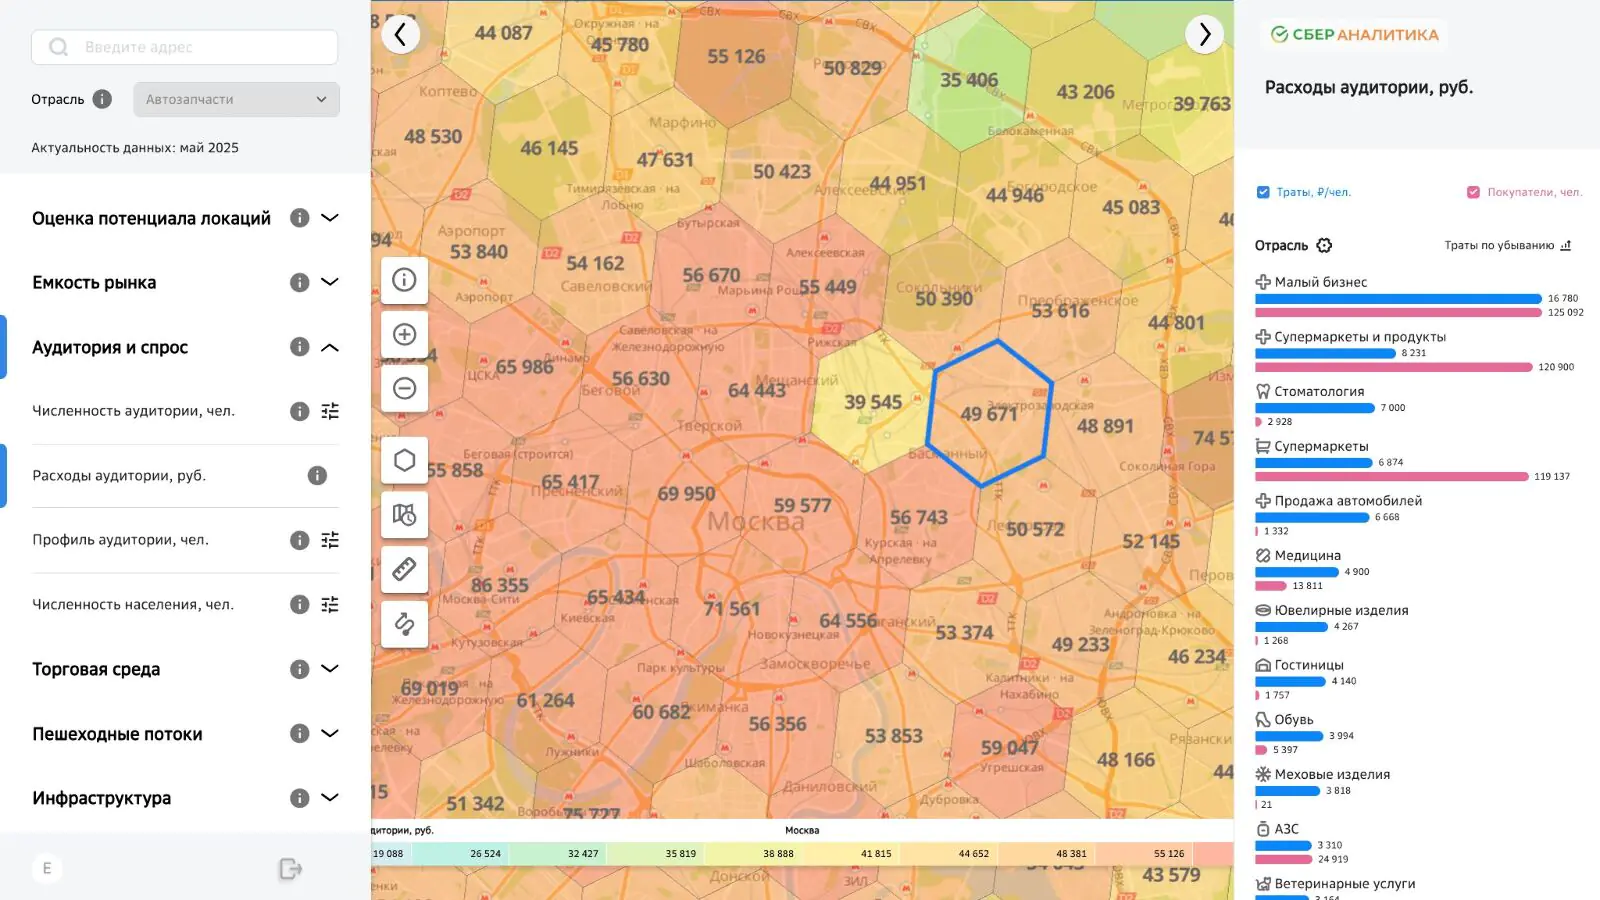Select the ruler measurement tool

click(x=404, y=569)
